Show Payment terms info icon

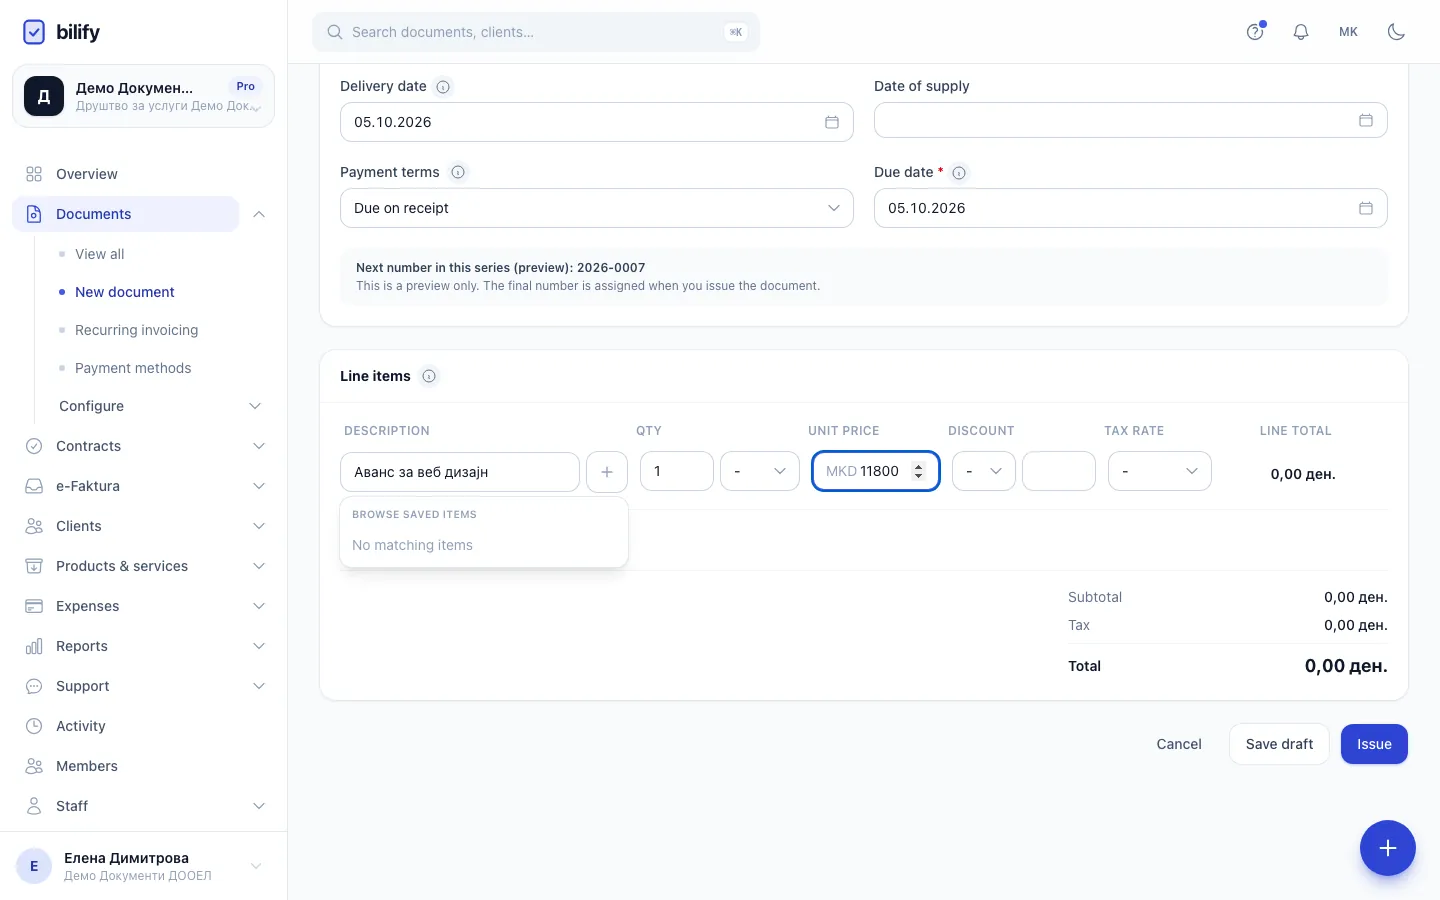click(458, 172)
